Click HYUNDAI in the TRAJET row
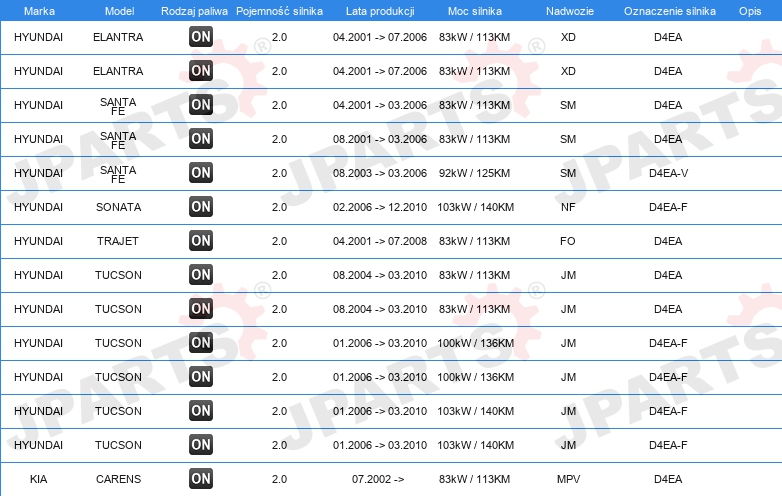Screen dimensions: 782x496 coord(38,241)
